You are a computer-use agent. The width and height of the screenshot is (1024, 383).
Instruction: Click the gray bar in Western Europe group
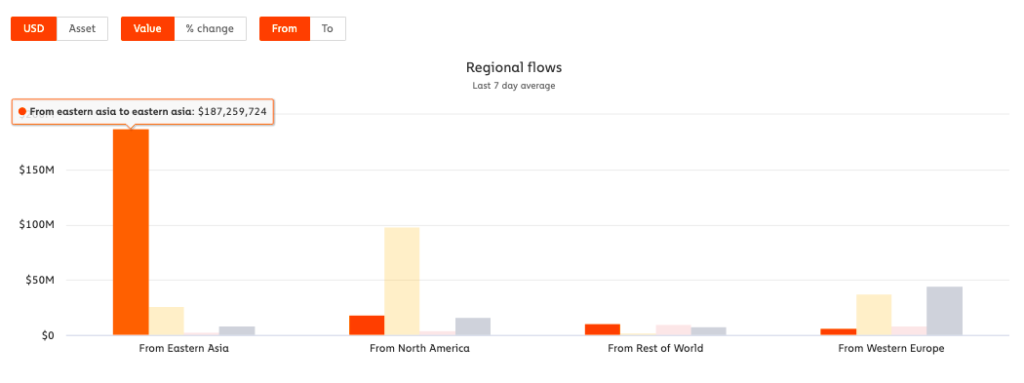pyautogui.click(x=944, y=311)
